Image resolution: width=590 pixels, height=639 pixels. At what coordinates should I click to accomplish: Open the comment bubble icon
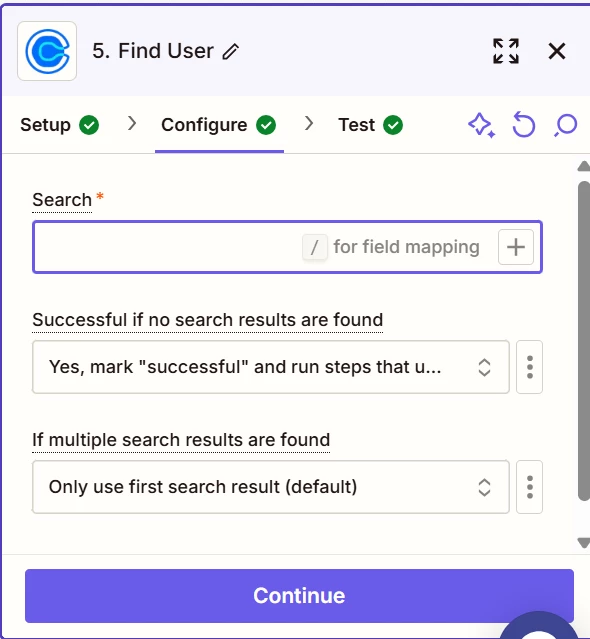[x=566, y=125]
